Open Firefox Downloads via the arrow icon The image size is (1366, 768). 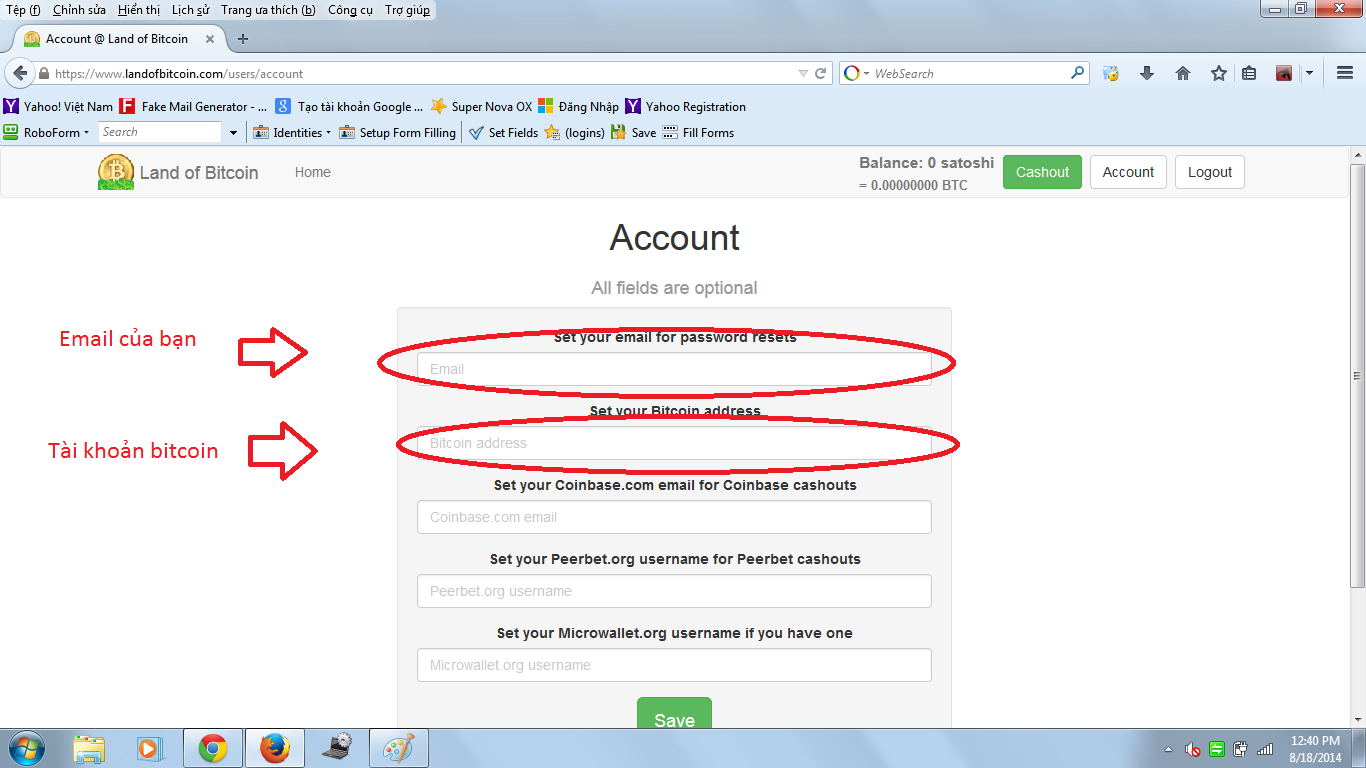pos(1147,73)
